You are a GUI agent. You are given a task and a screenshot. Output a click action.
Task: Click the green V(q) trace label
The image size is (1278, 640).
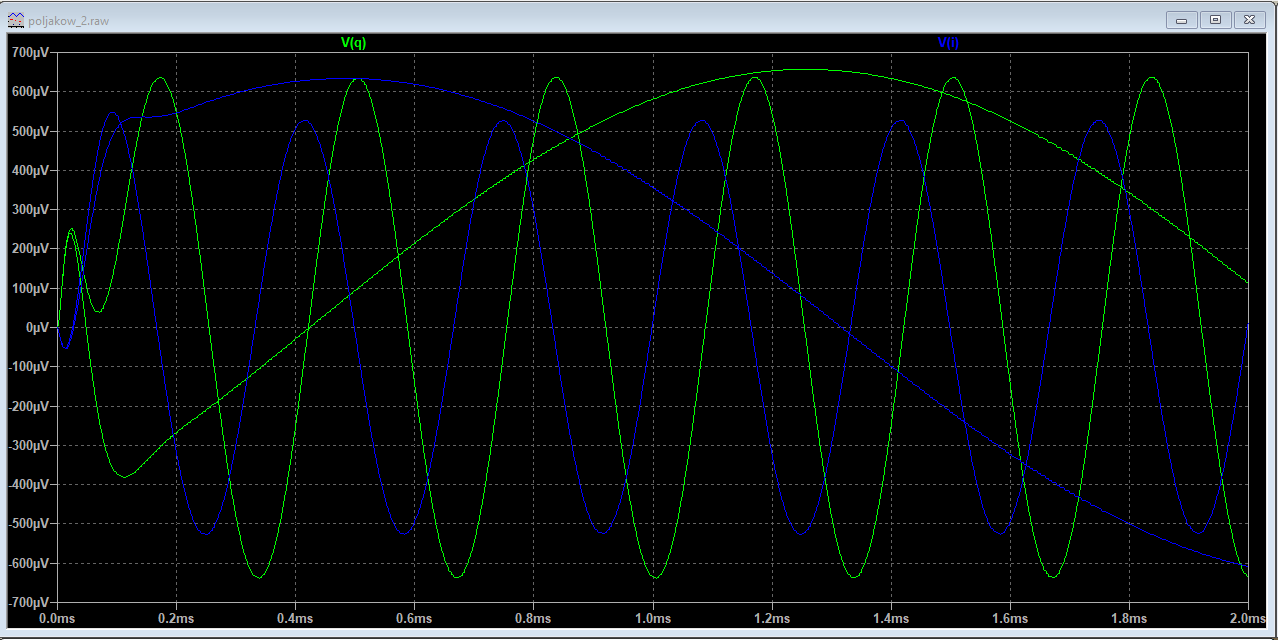pos(353,43)
